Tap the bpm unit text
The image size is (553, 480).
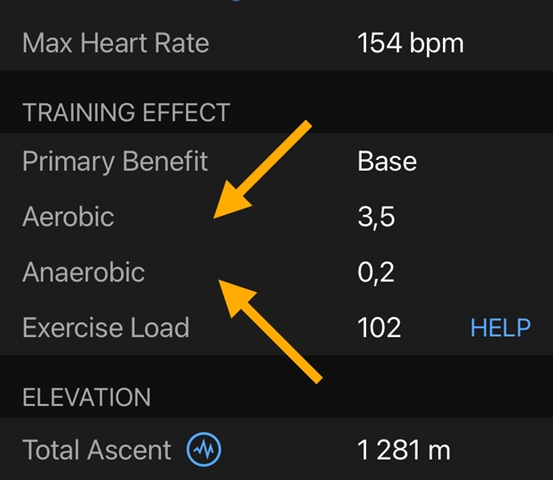tap(437, 44)
